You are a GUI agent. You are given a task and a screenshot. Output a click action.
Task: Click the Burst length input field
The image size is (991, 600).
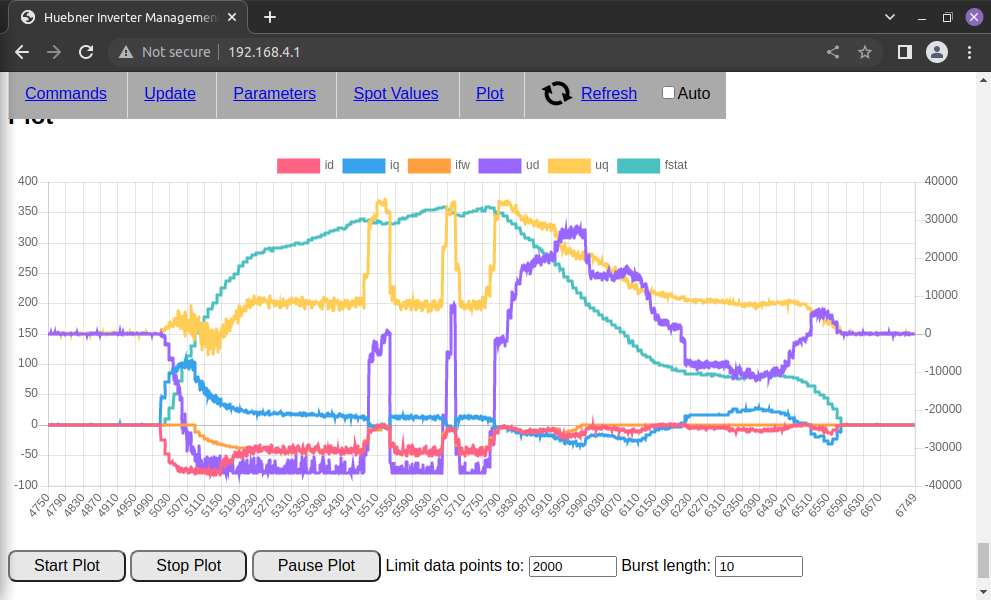pyautogui.click(x=759, y=566)
